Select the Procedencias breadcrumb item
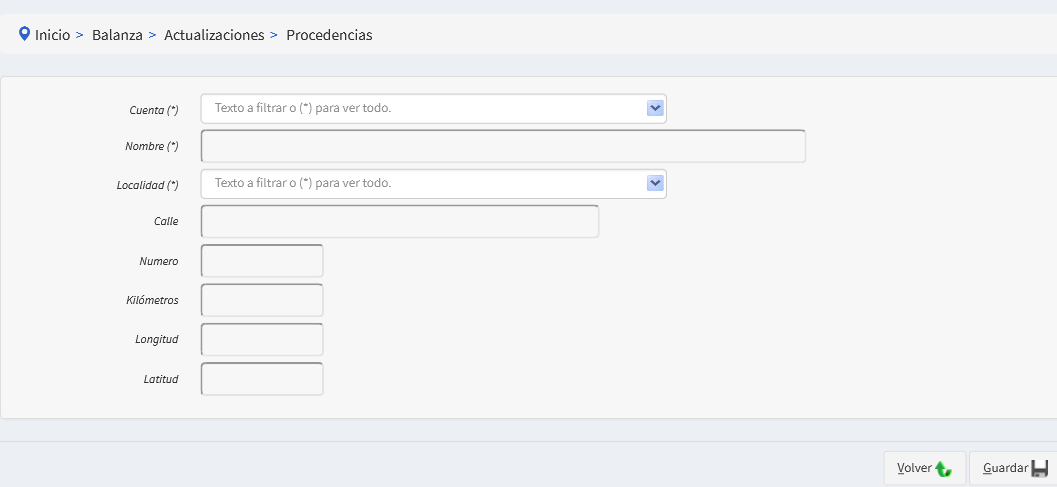 (329, 35)
